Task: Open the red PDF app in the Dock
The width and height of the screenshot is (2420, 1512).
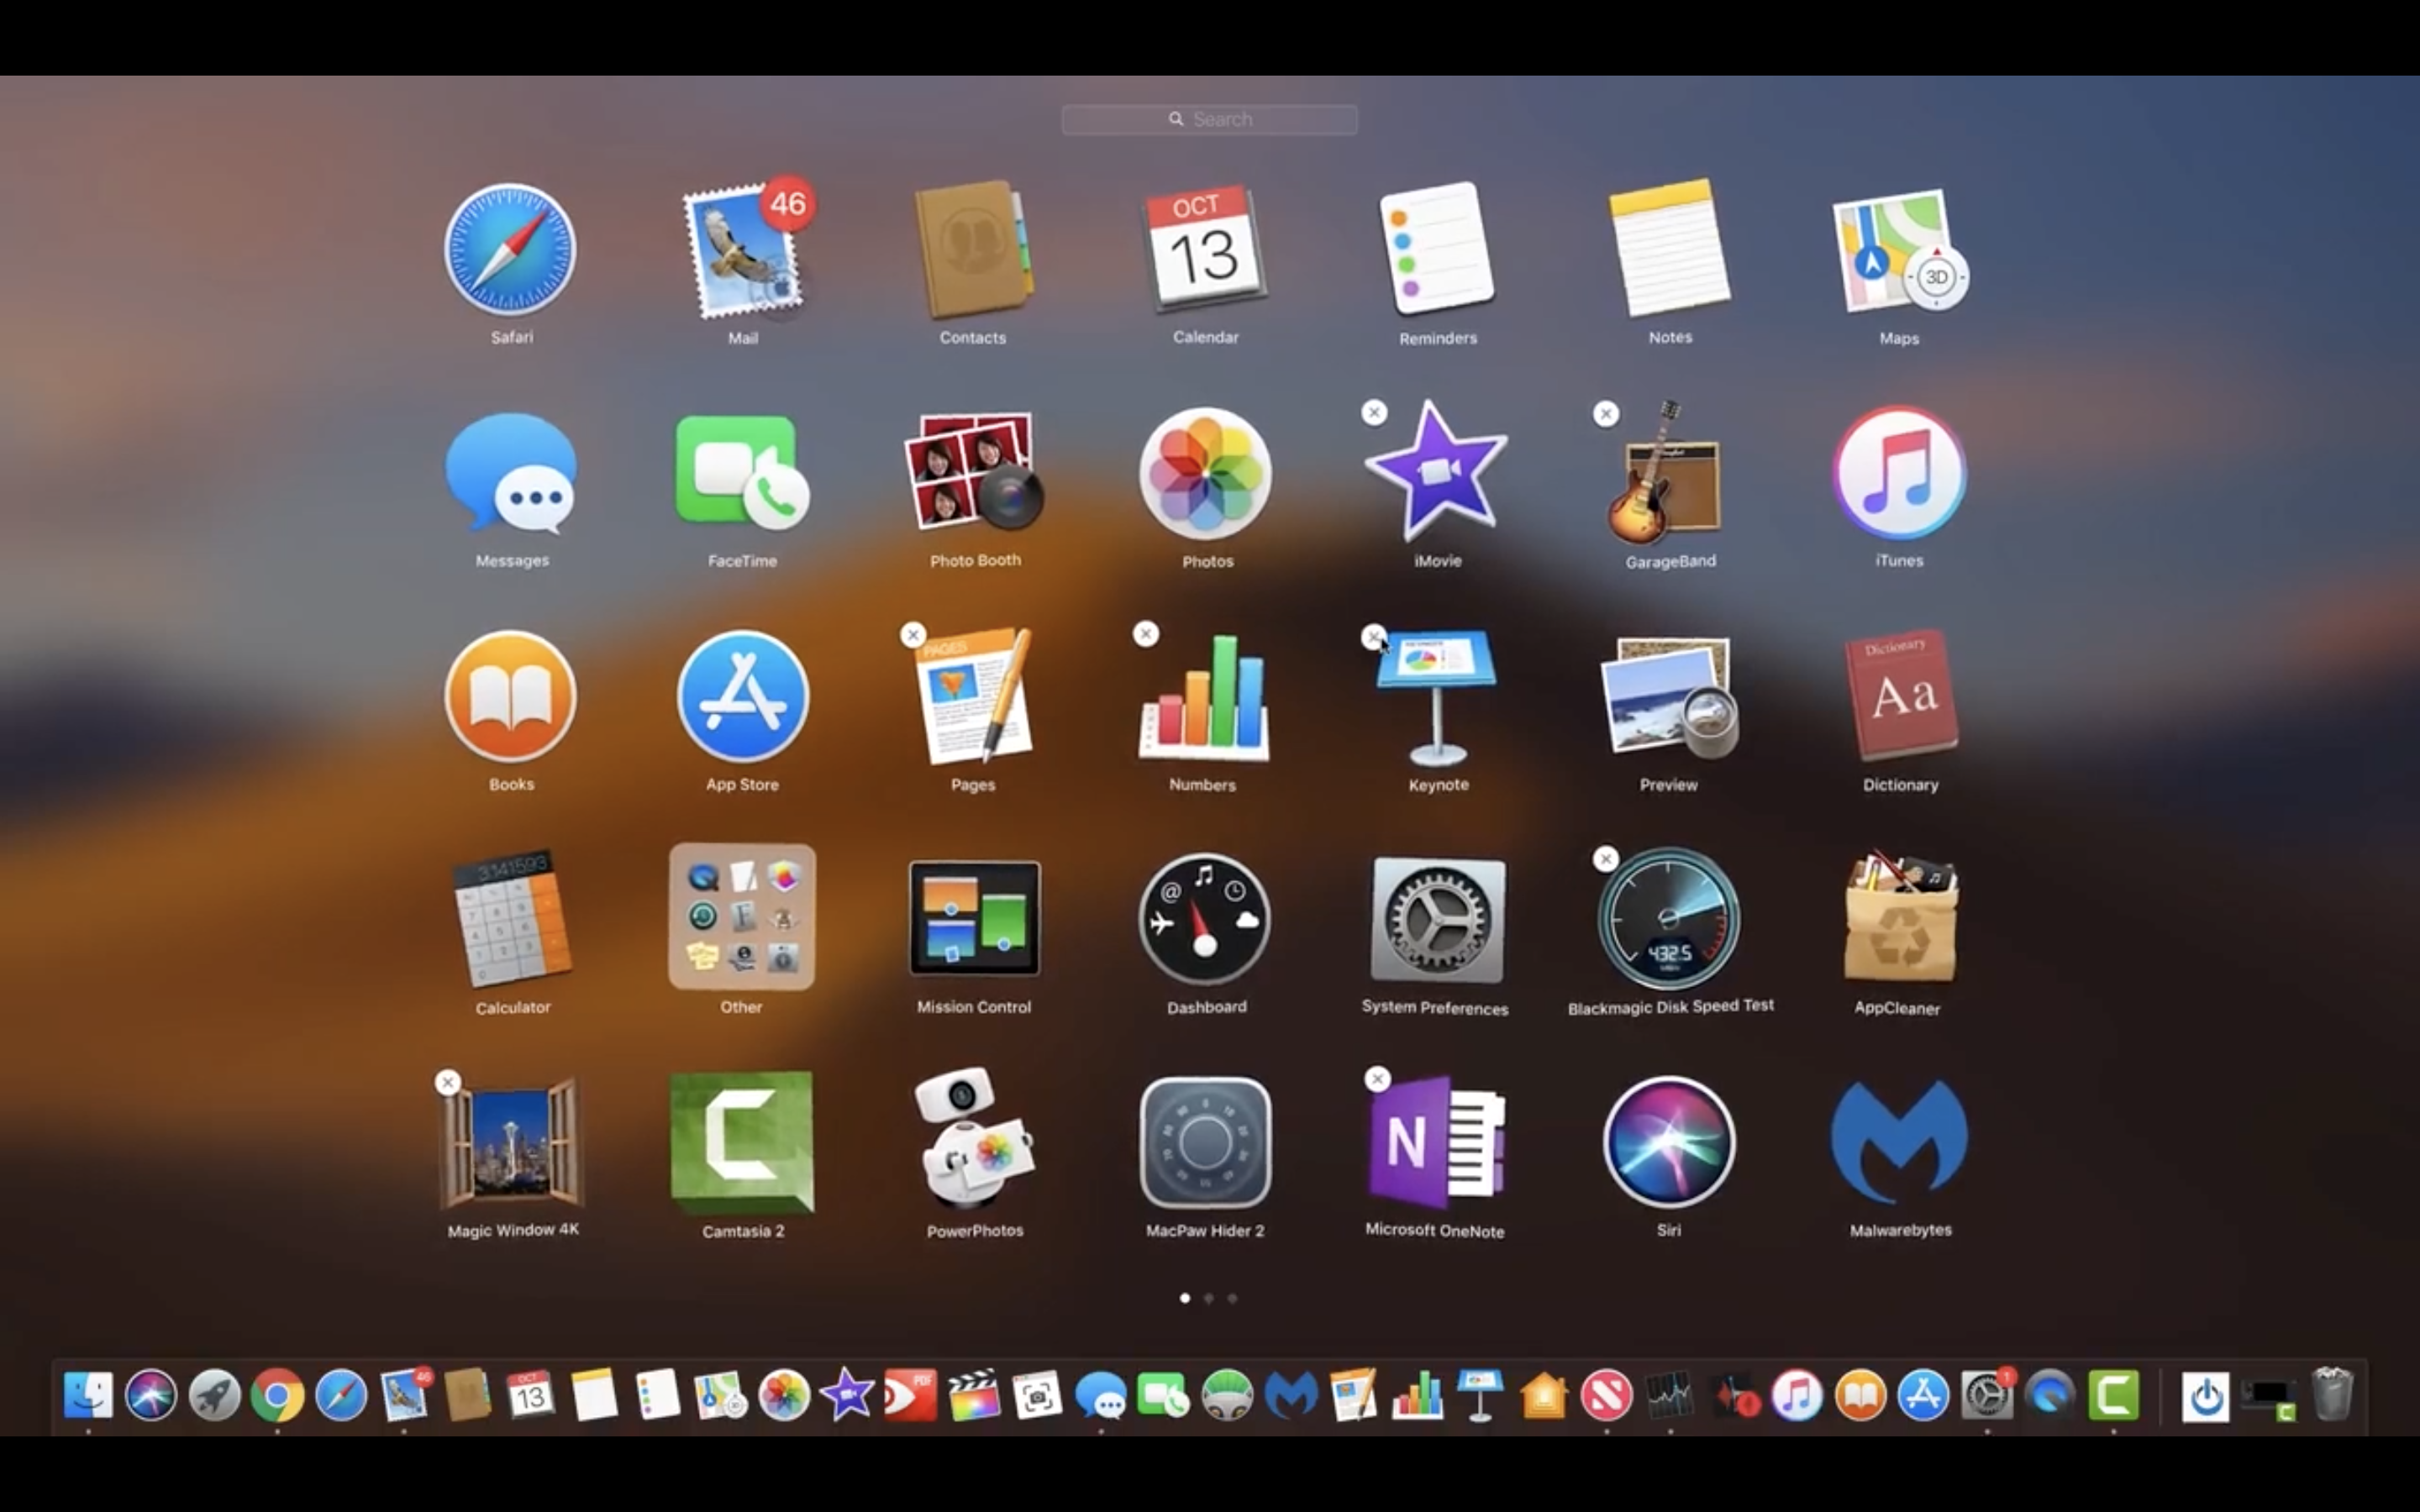Action: (x=910, y=1394)
